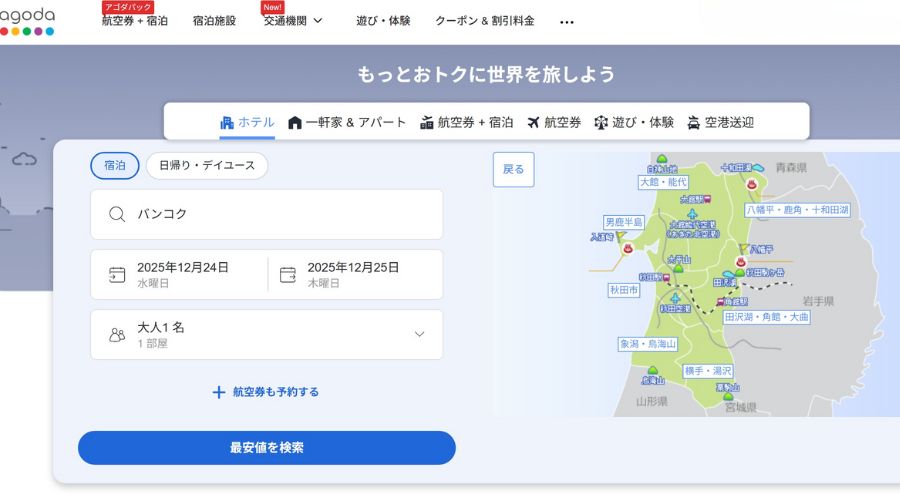Screen dimensions: 900x500
Task: Click the 八幡平 flag icon
Action: point(744,249)
